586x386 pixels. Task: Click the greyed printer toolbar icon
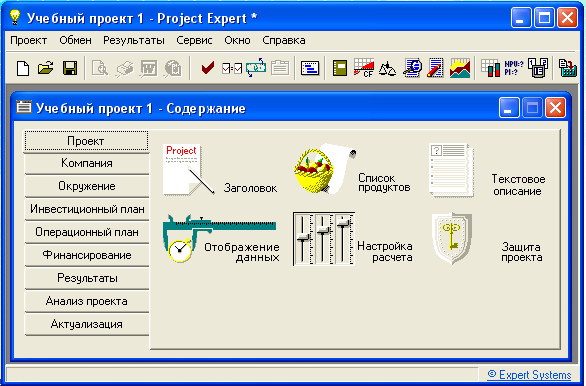tap(124, 68)
